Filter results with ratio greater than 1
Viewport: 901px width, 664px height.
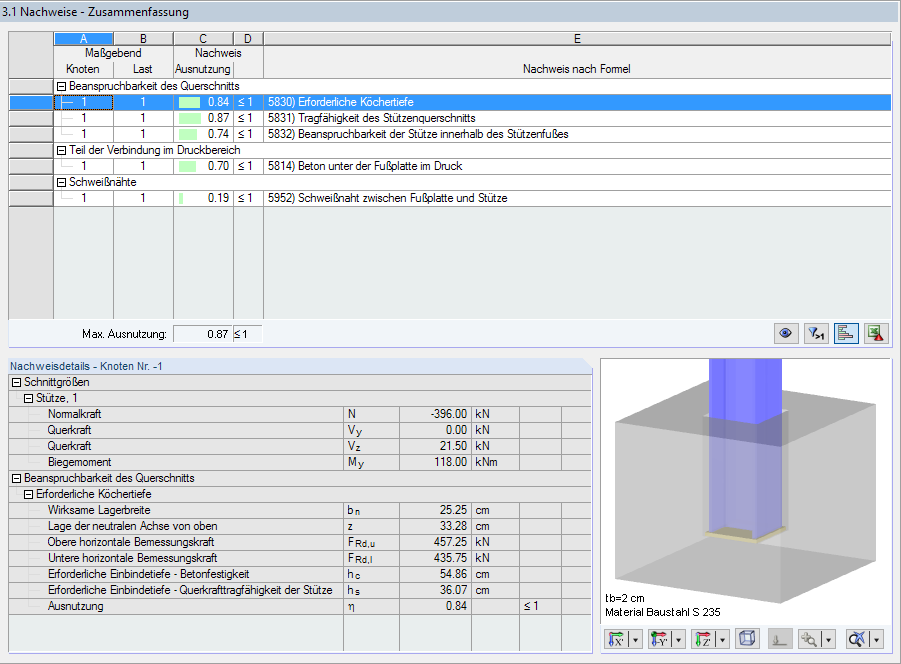pos(816,333)
